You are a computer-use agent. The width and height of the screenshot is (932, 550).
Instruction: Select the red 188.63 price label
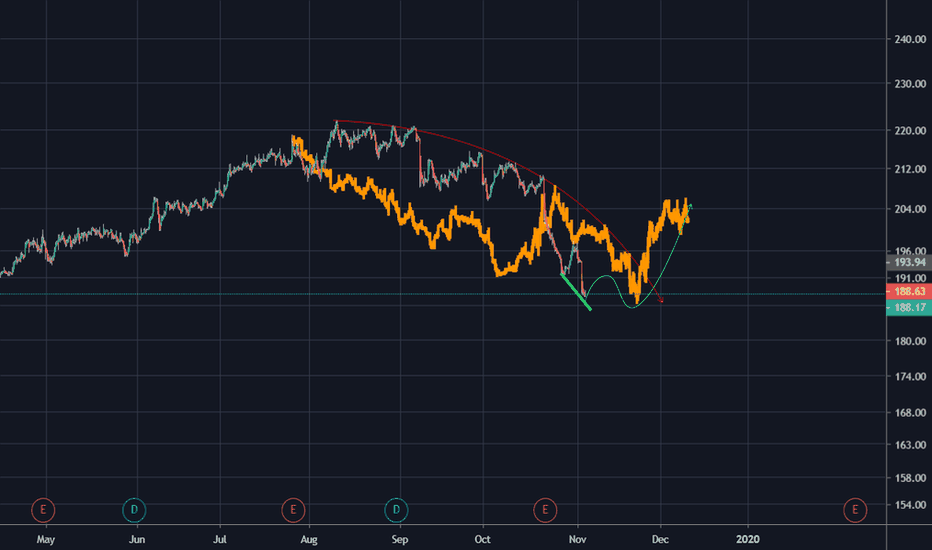tap(909, 291)
